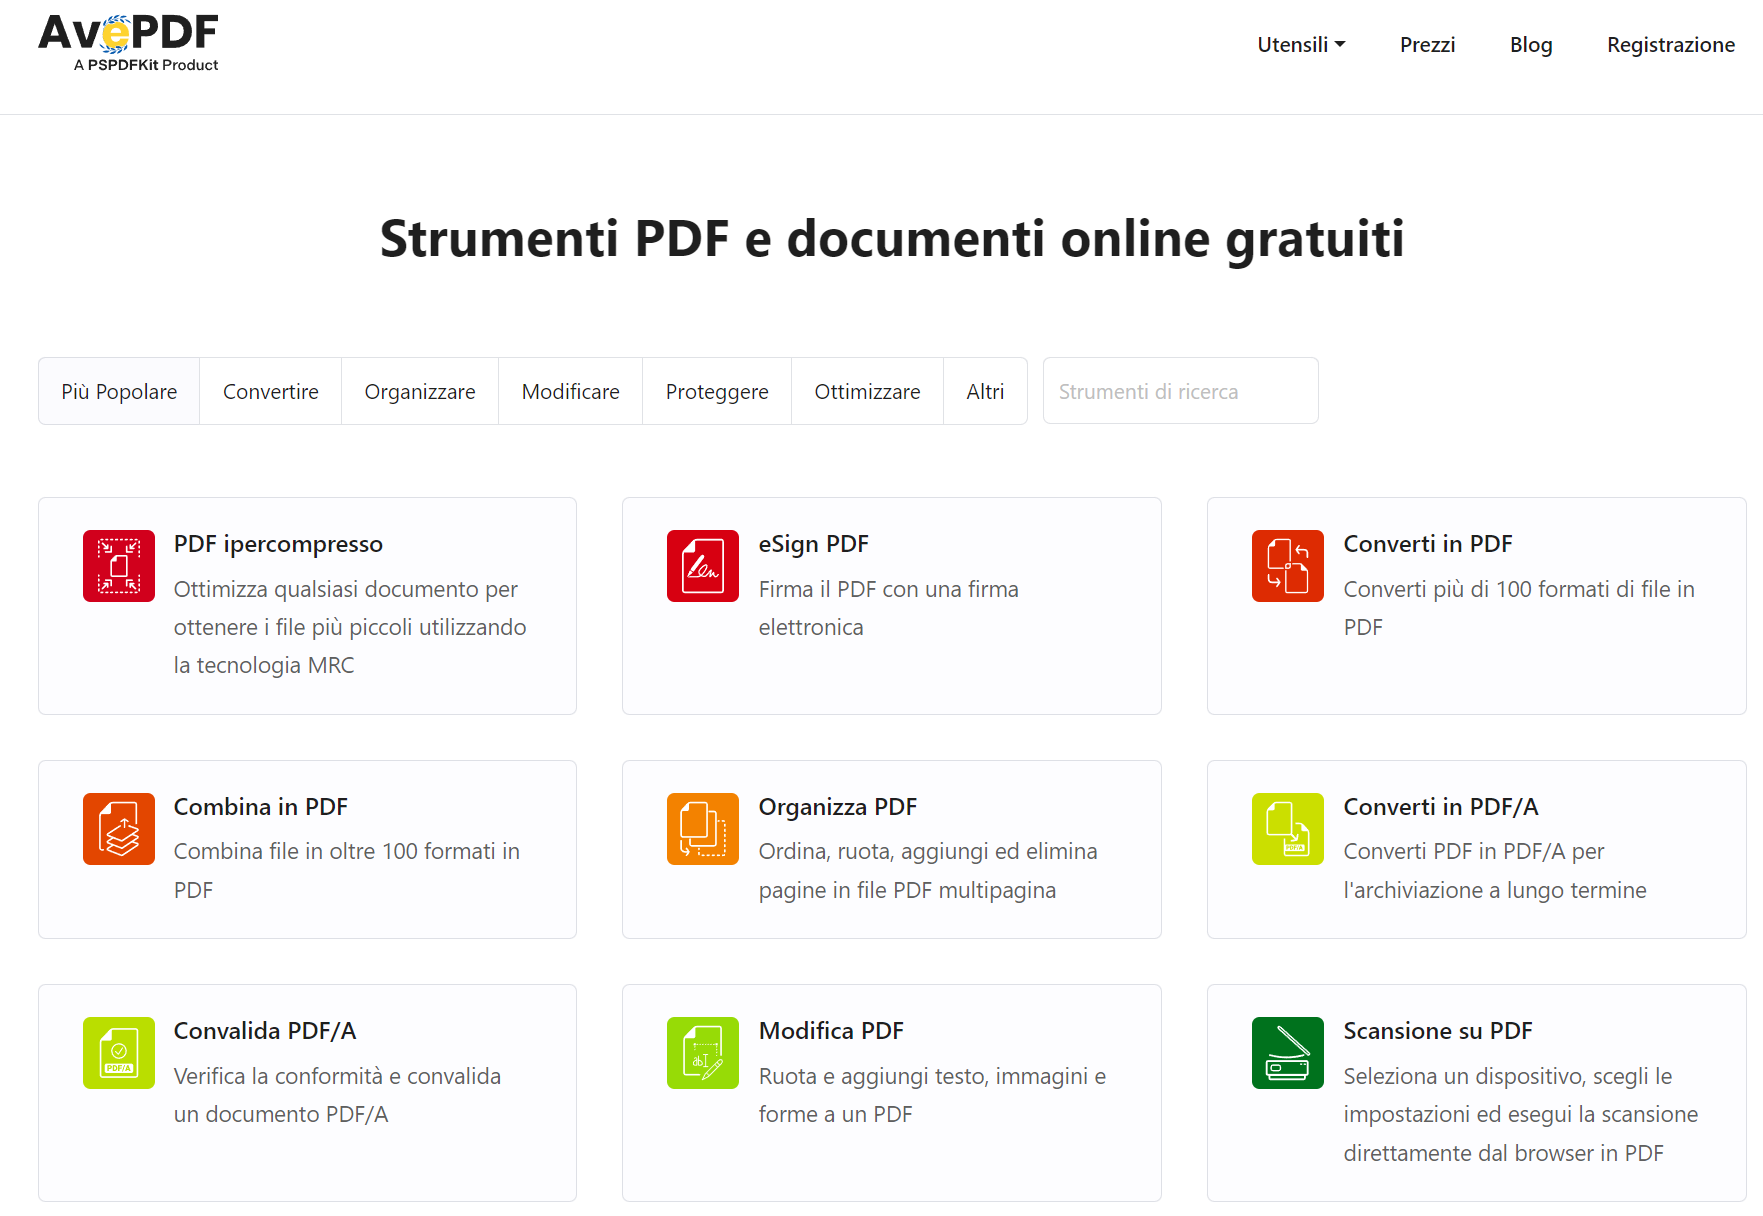The image size is (1763, 1216).
Task: Select the Ottimizzare tab
Action: pyautogui.click(x=866, y=391)
